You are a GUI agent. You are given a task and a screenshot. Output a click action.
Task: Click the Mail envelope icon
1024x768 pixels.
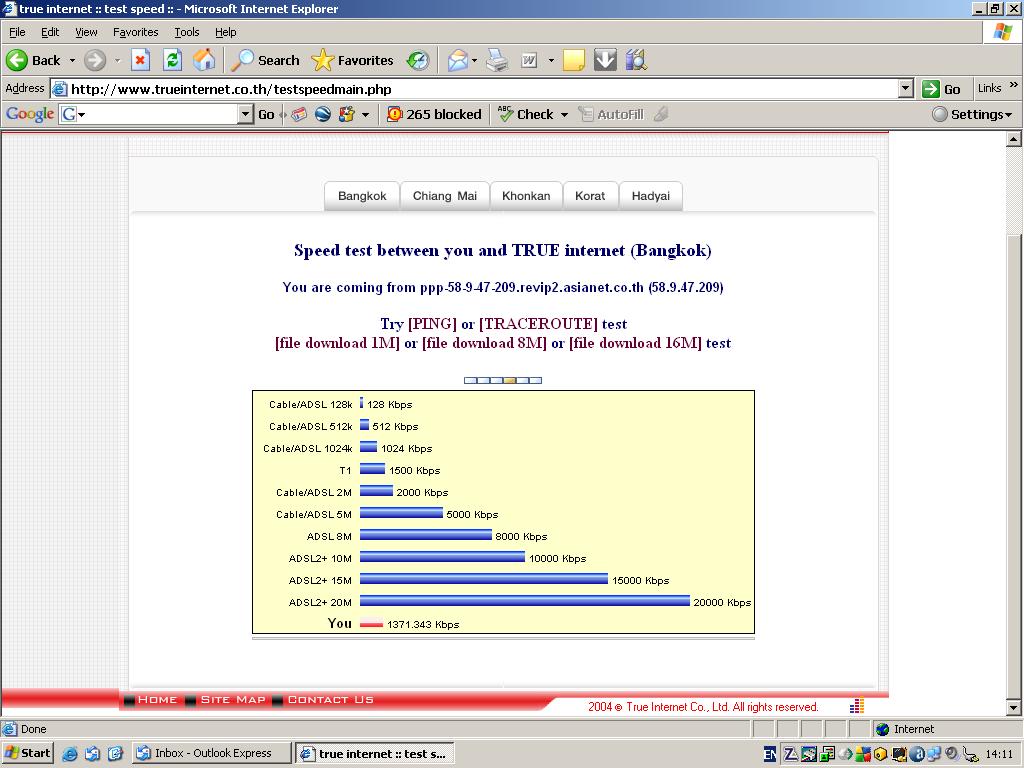tap(457, 61)
